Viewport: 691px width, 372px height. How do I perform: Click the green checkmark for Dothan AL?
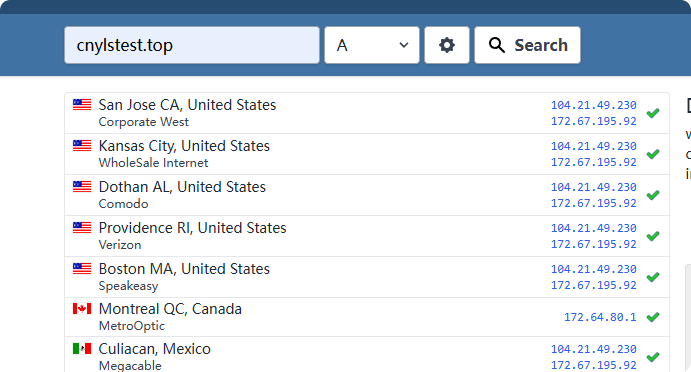pos(653,195)
